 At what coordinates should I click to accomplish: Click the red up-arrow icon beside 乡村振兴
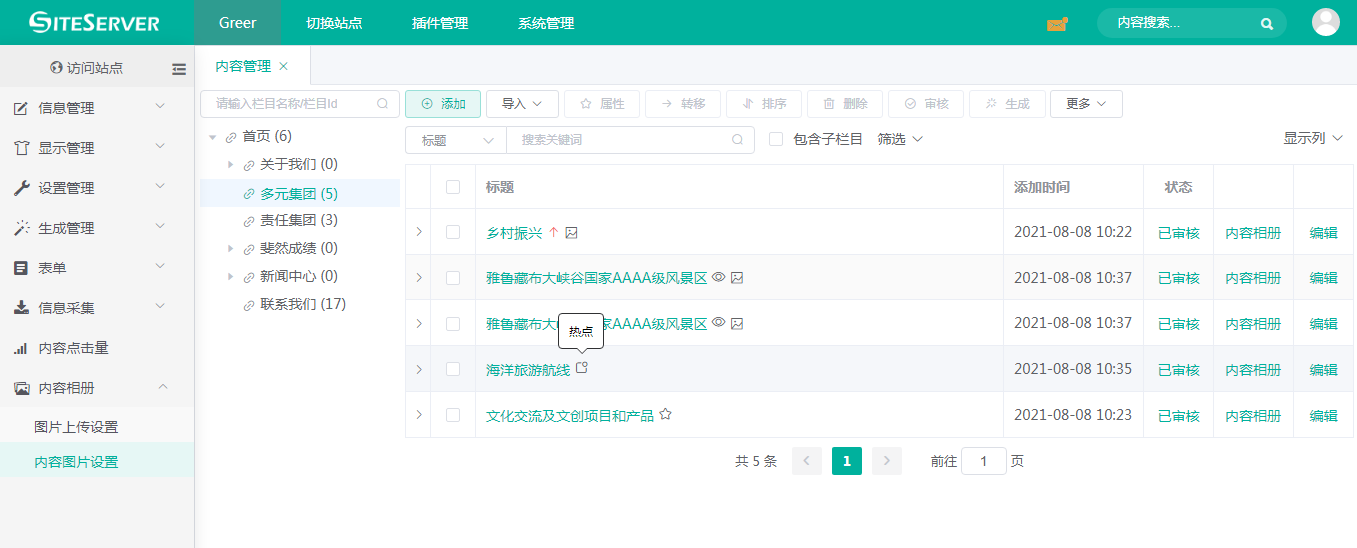pos(553,233)
